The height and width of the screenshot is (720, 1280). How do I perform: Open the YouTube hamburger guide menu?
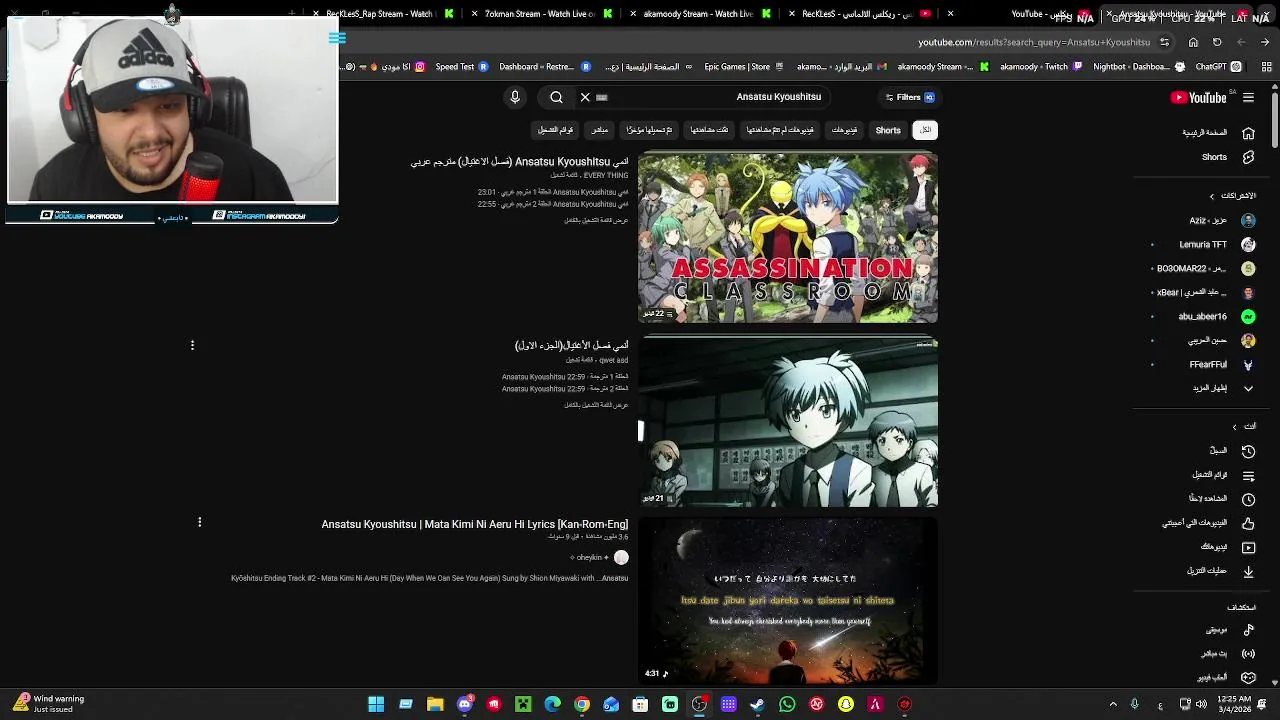(x=1248, y=97)
